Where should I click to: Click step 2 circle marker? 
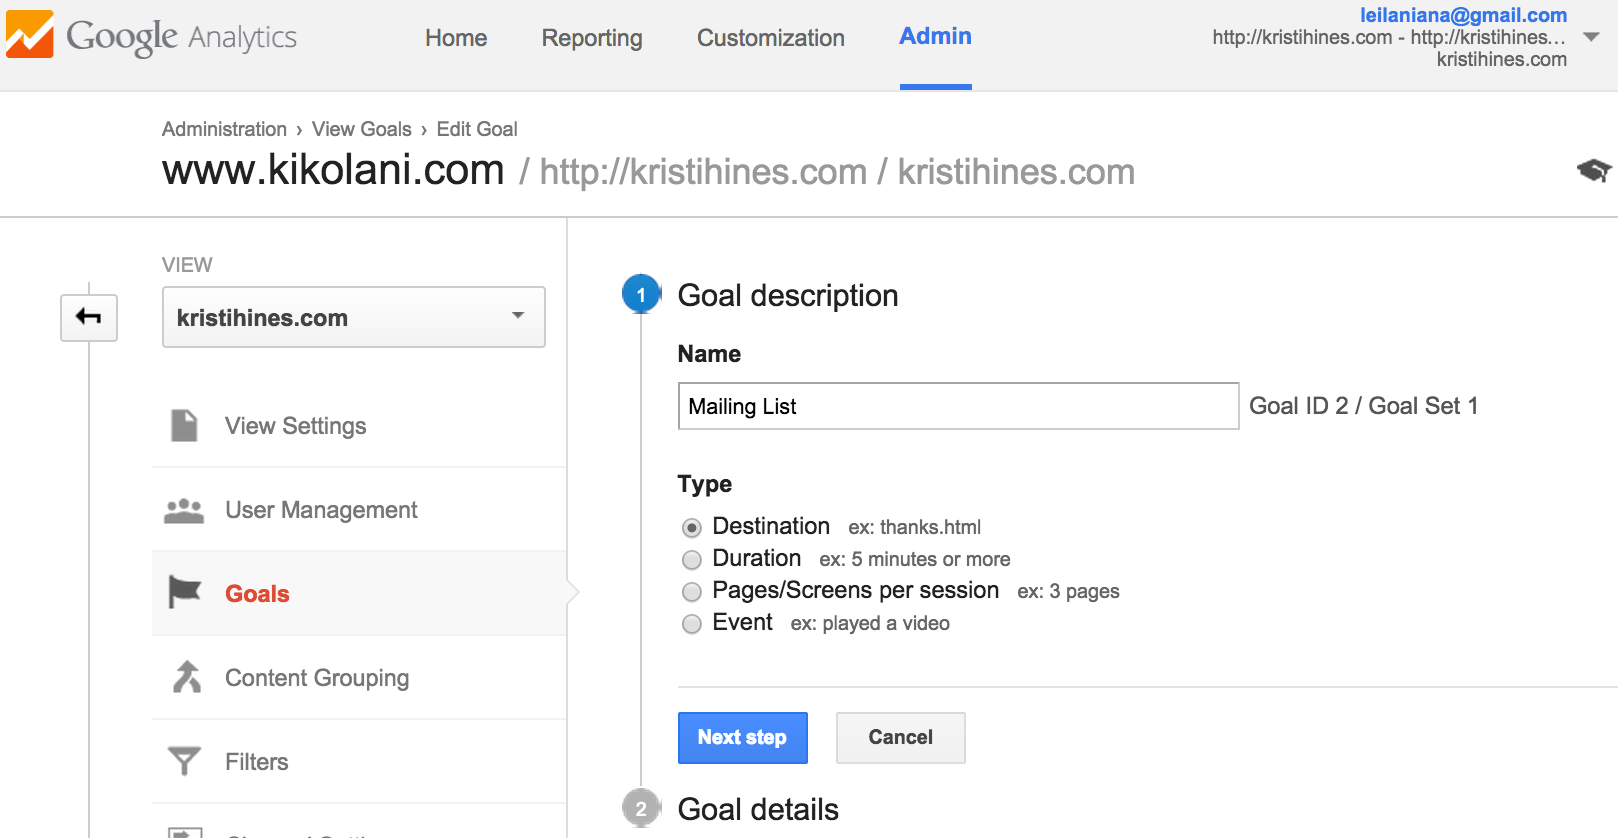[x=641, y=808]
